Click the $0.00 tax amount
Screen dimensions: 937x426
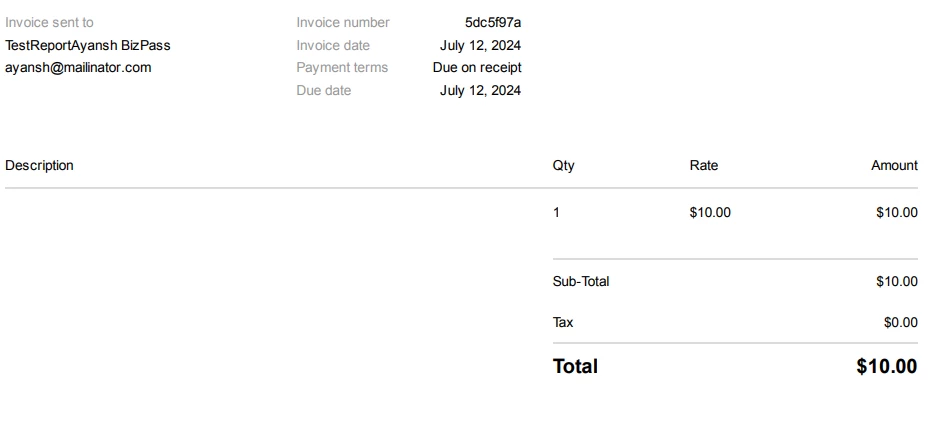(x=900, y=323)
